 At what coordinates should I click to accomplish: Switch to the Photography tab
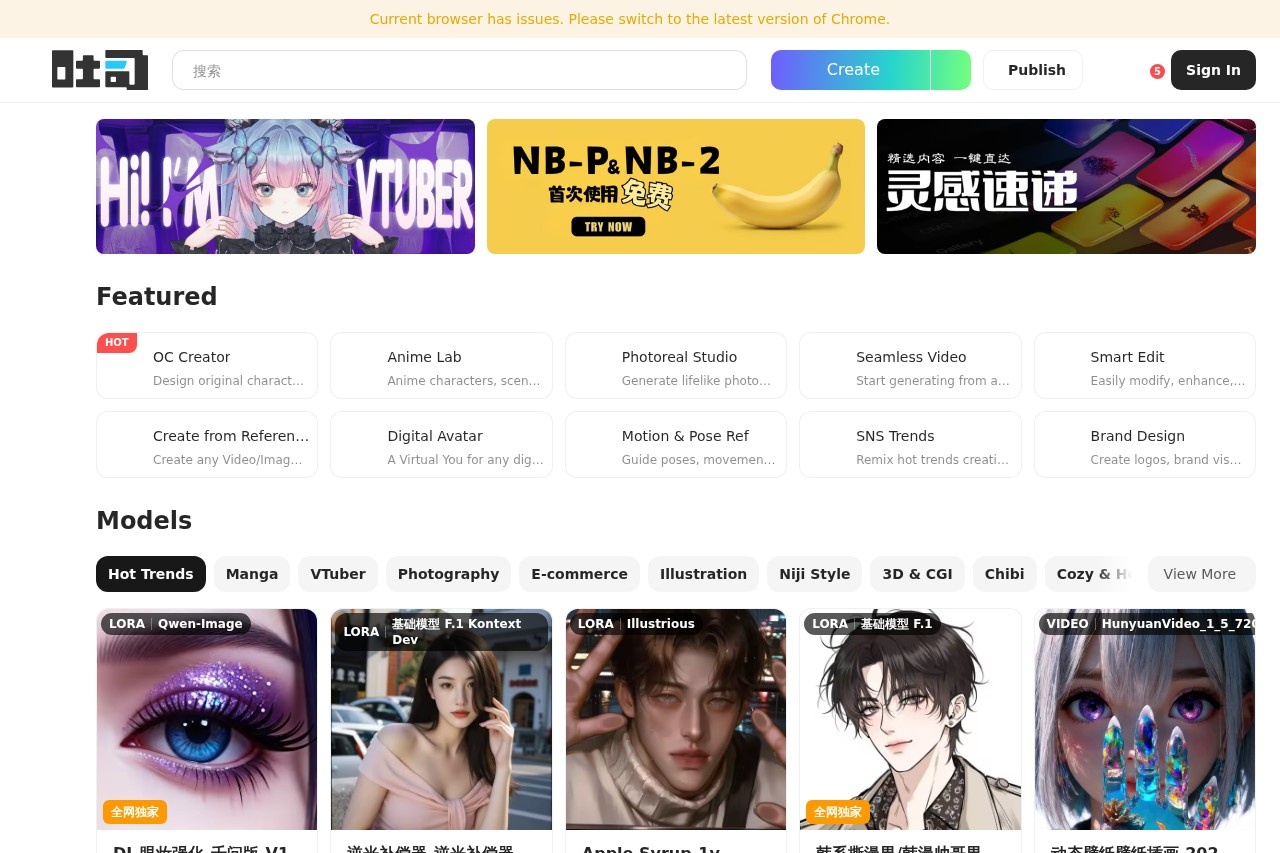448,574
